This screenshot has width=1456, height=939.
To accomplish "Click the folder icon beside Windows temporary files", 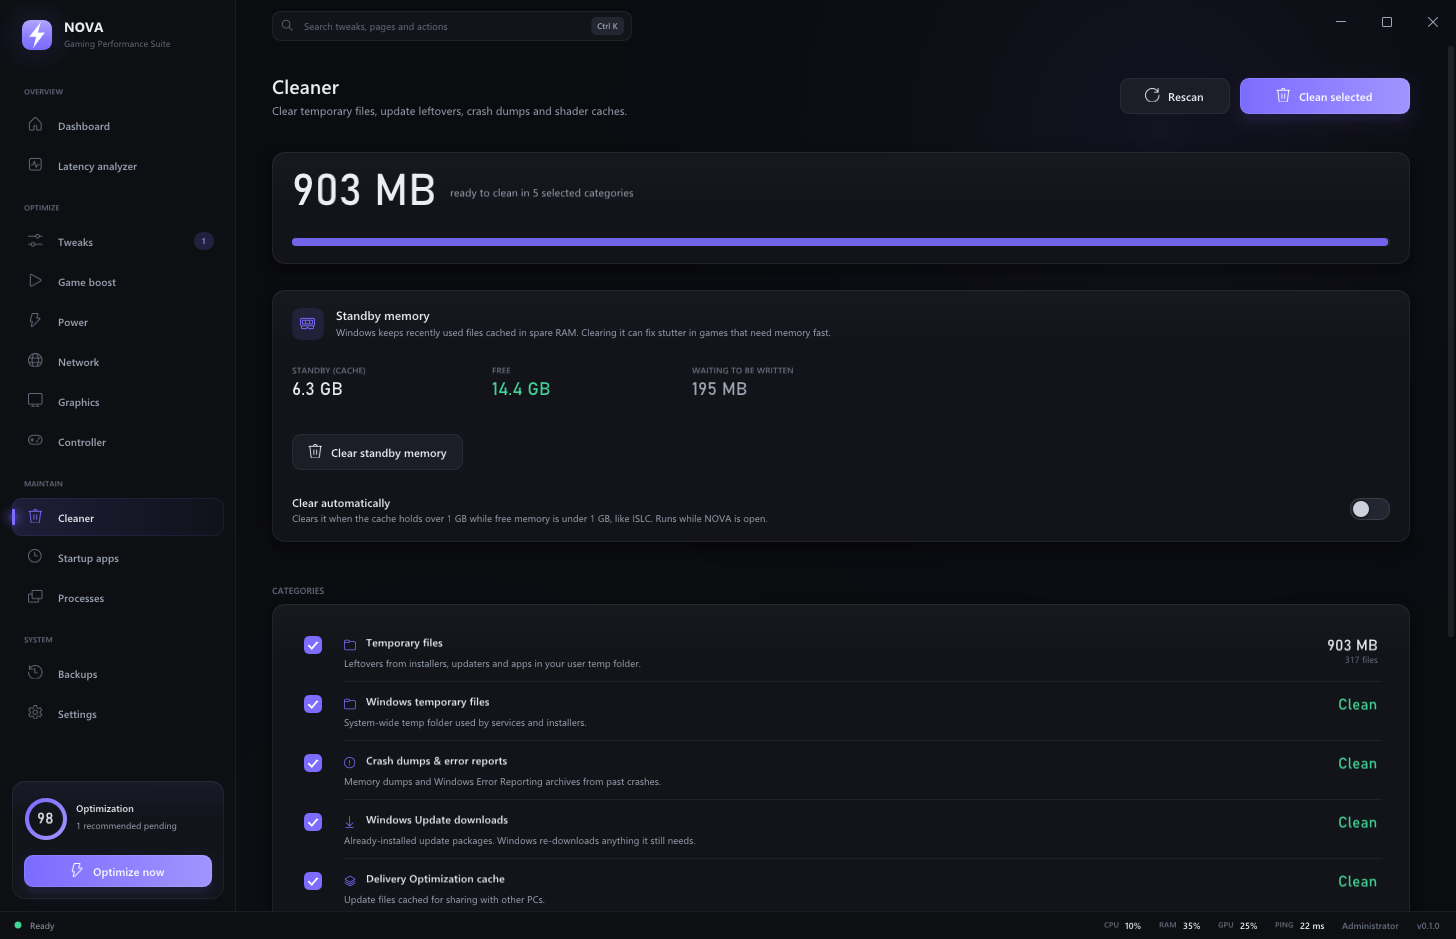I will [350, 704].
